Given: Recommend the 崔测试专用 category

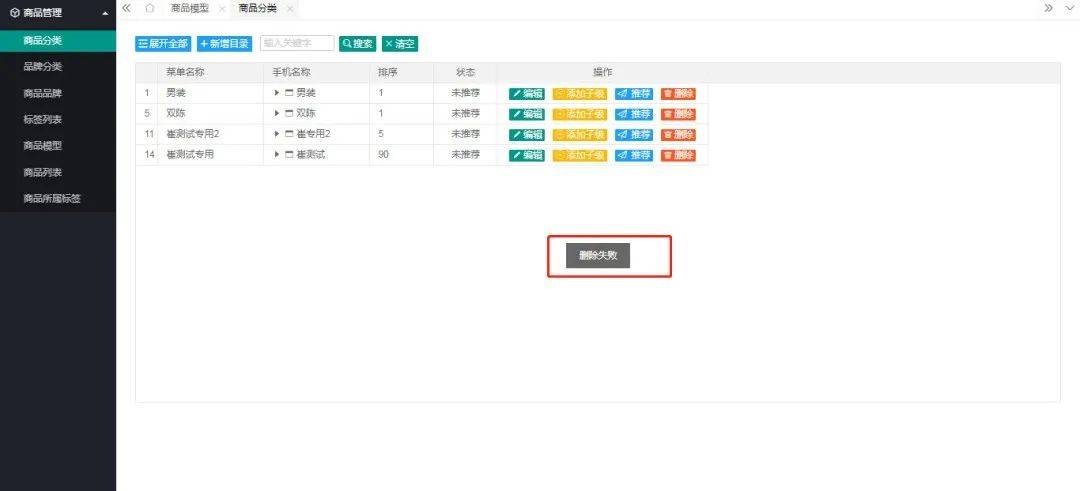Looking at the screenshot, I should (634, 156).
